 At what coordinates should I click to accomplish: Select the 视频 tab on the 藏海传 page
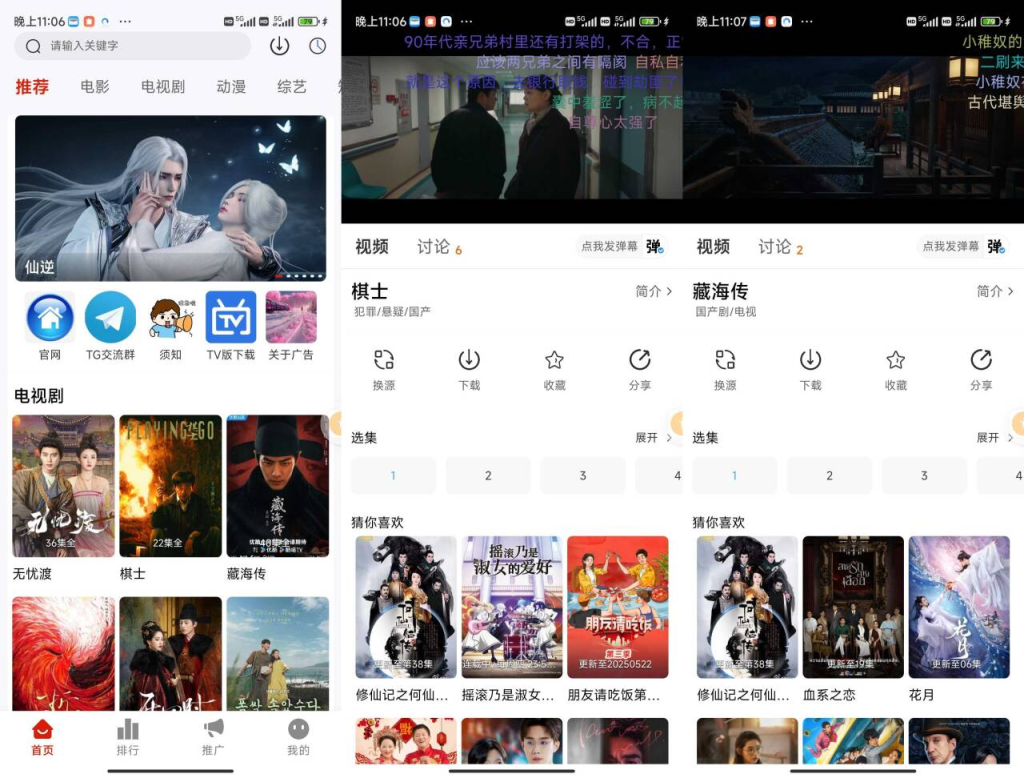tap(713, 246)
